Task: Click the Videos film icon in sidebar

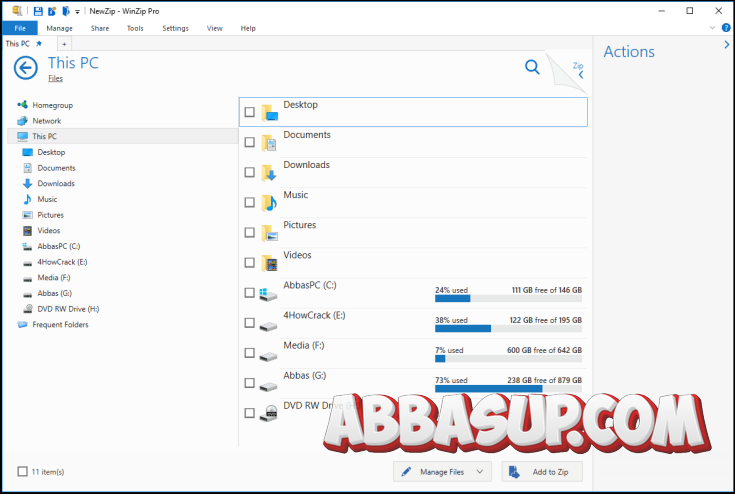Action: click(28, 231)
